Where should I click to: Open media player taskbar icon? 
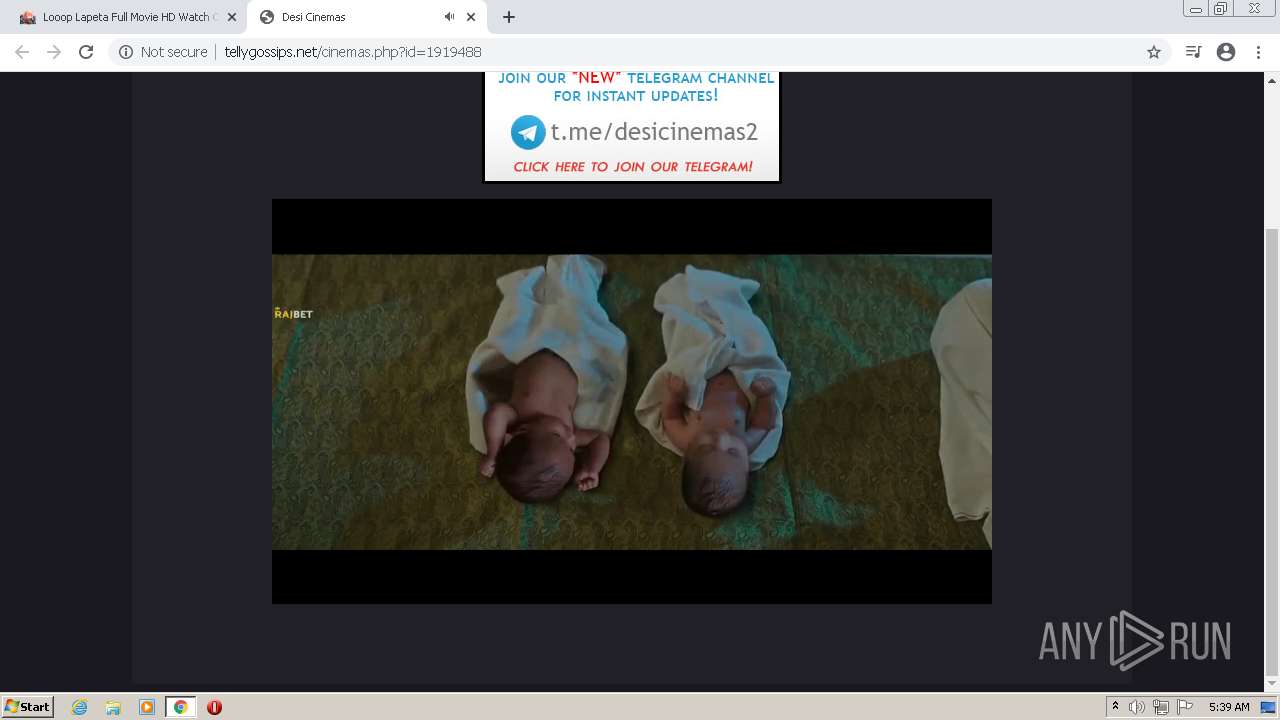click(x=147, y=707)
